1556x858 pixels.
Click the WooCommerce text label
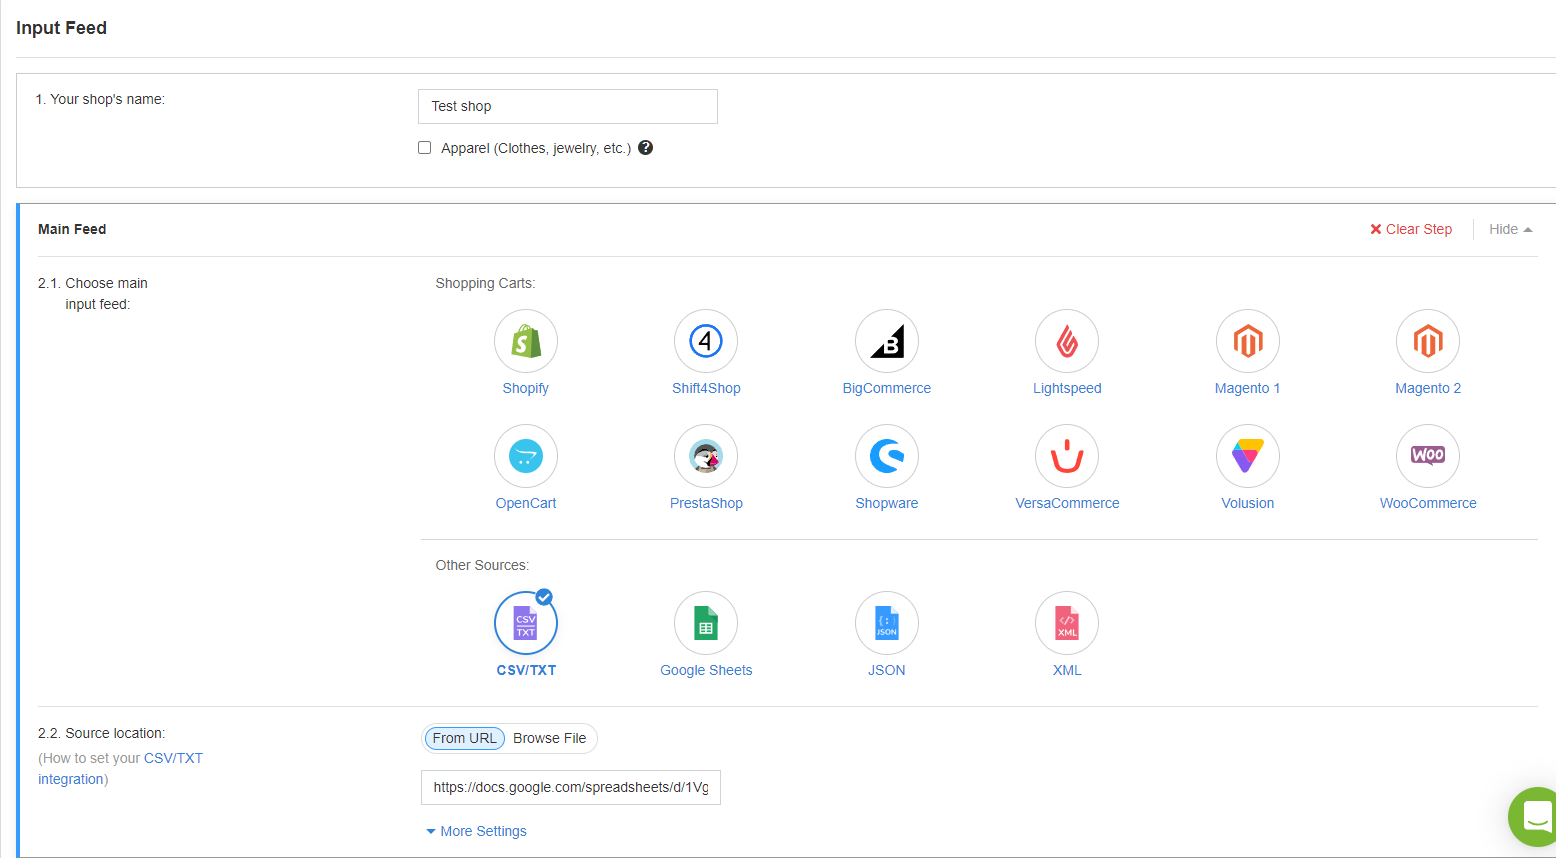point(1428,503)
